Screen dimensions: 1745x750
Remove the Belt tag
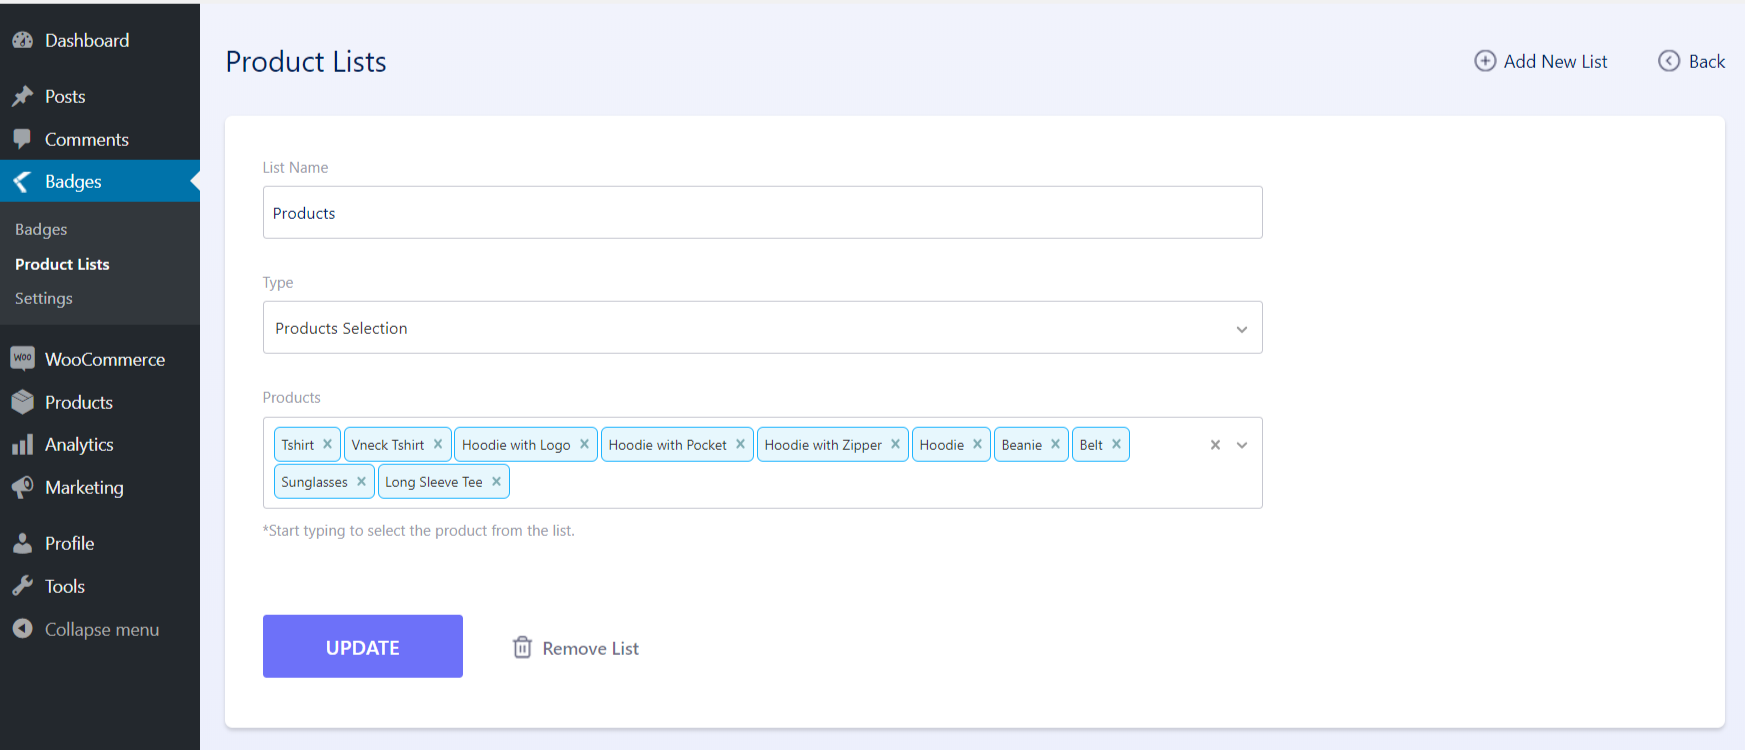pyautogui.click(x=1116, y=444)
